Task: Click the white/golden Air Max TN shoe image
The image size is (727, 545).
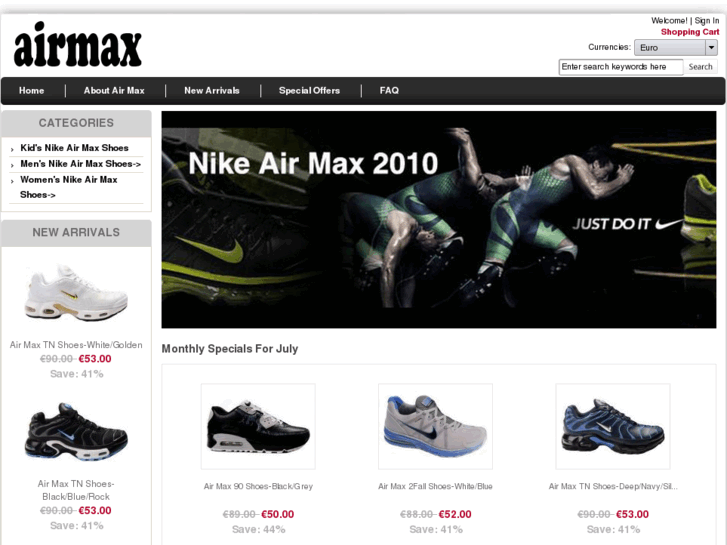Action: pyautogui.click(x=76, y=293)
